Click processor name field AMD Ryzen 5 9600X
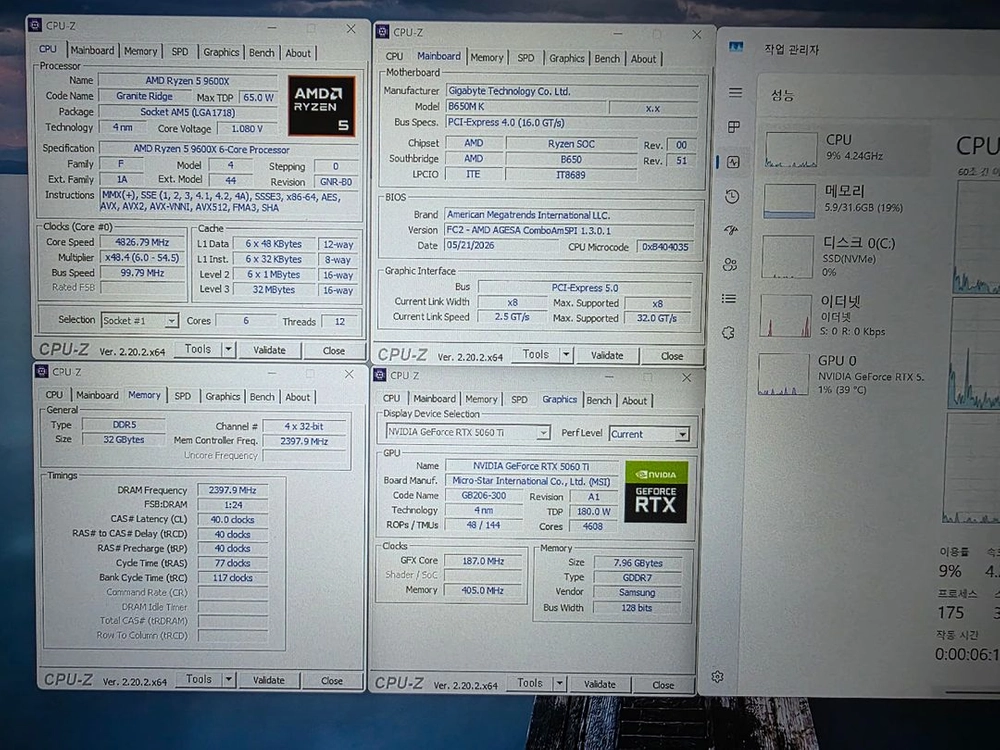Image resolution: width=1000 pixels, height=750 pixels. (x=188, y=81)
